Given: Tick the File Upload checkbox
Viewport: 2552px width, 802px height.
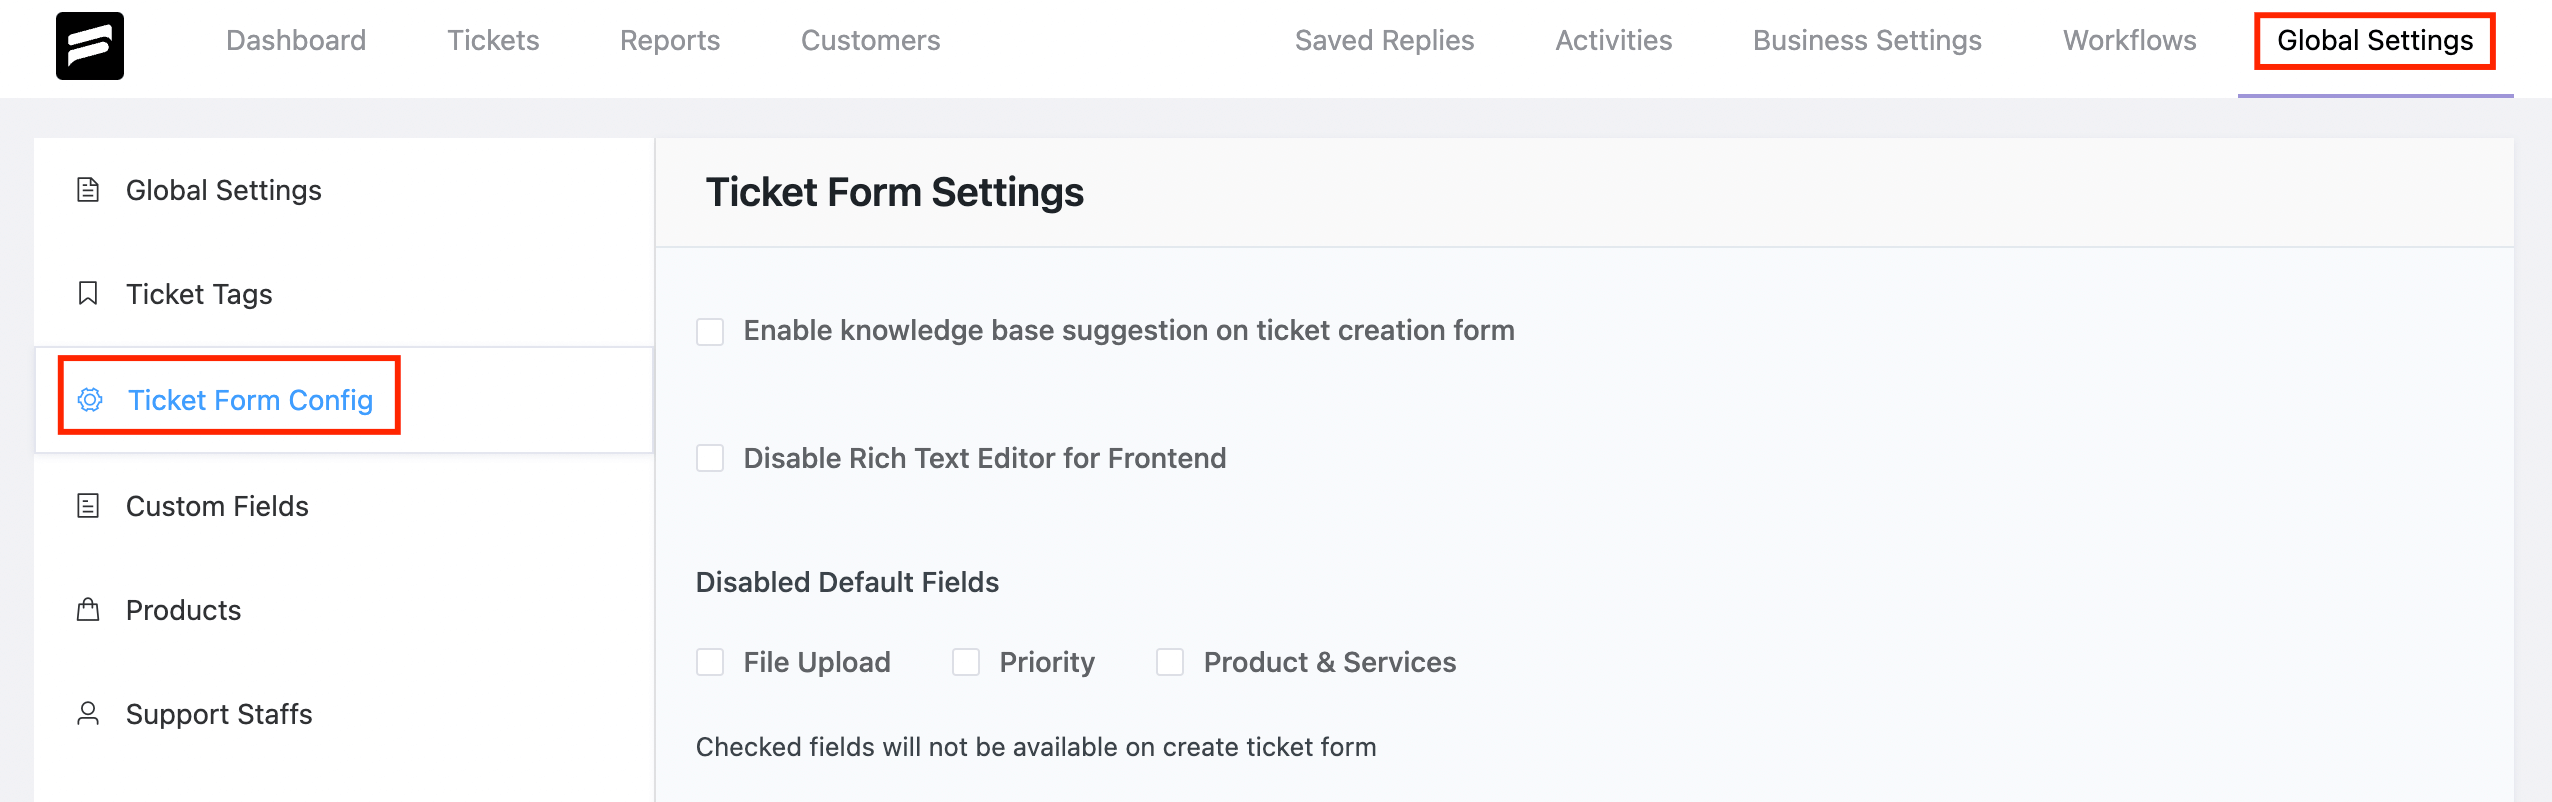Looking at the screenshot, I should [710, 662].
